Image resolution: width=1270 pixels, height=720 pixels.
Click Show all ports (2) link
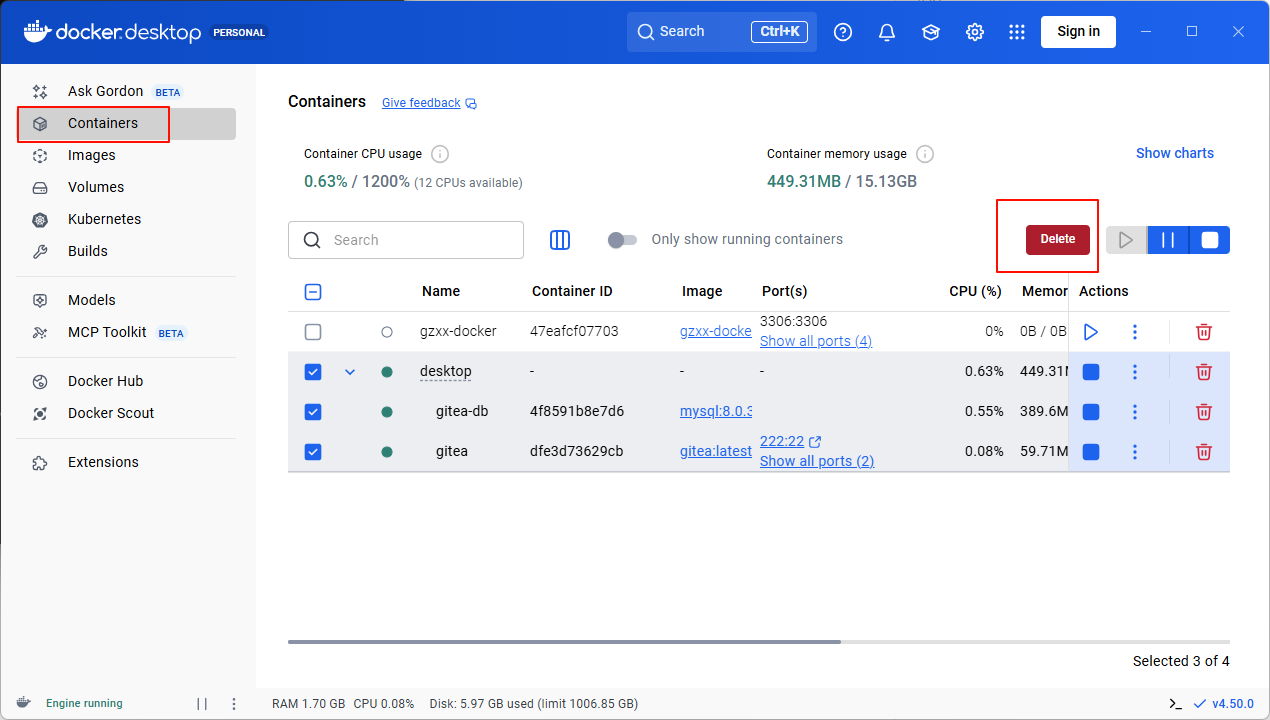pyautogui.click(x=816, y=461)
